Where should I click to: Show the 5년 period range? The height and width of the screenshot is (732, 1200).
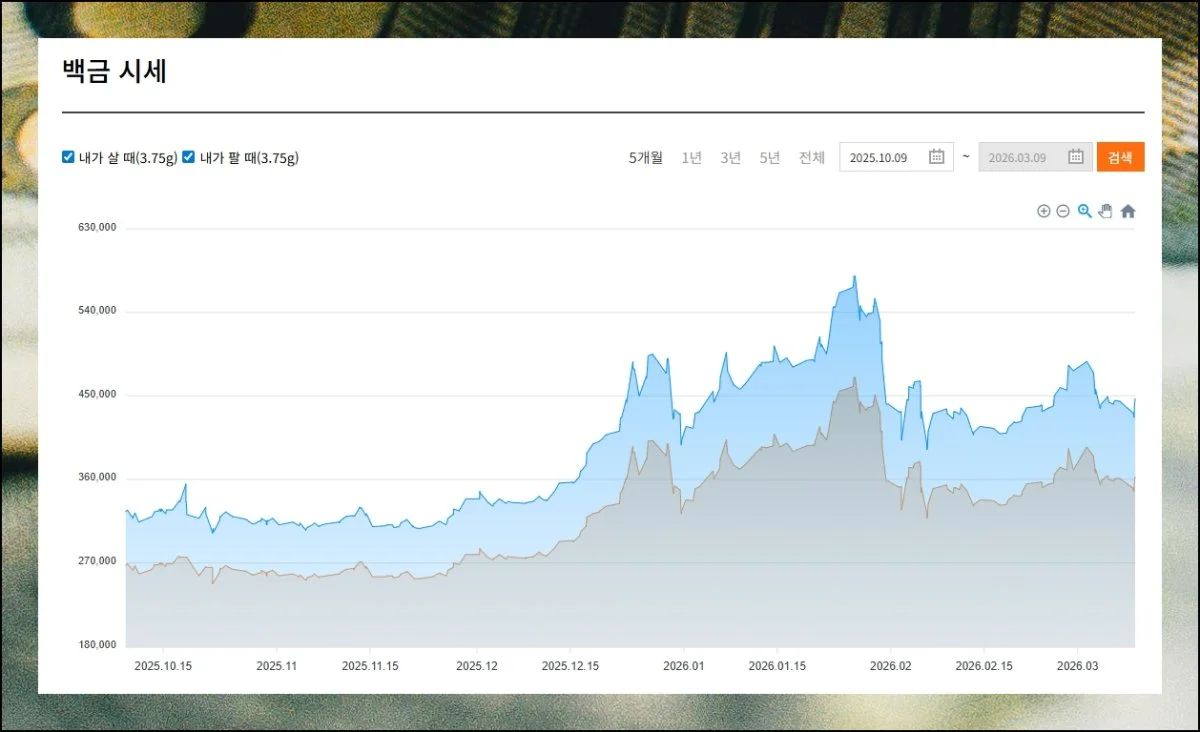pyautogui.click(x=769, y=158)
